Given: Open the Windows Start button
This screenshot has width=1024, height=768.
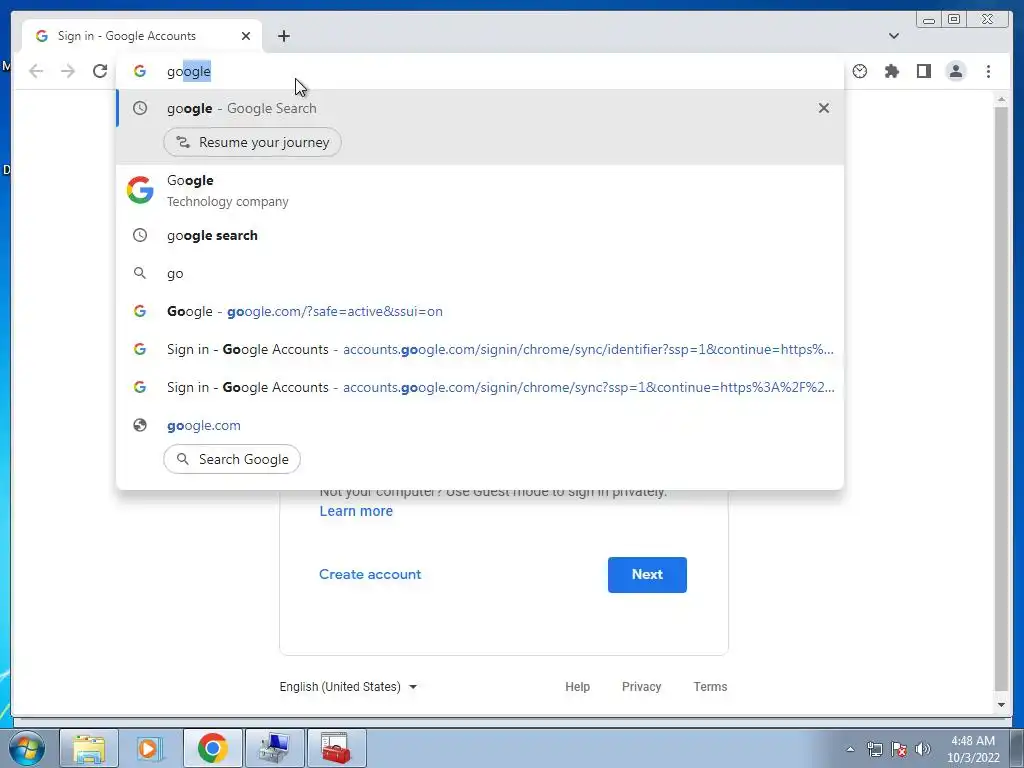Looking at the screenshot, I should point(27,748).
